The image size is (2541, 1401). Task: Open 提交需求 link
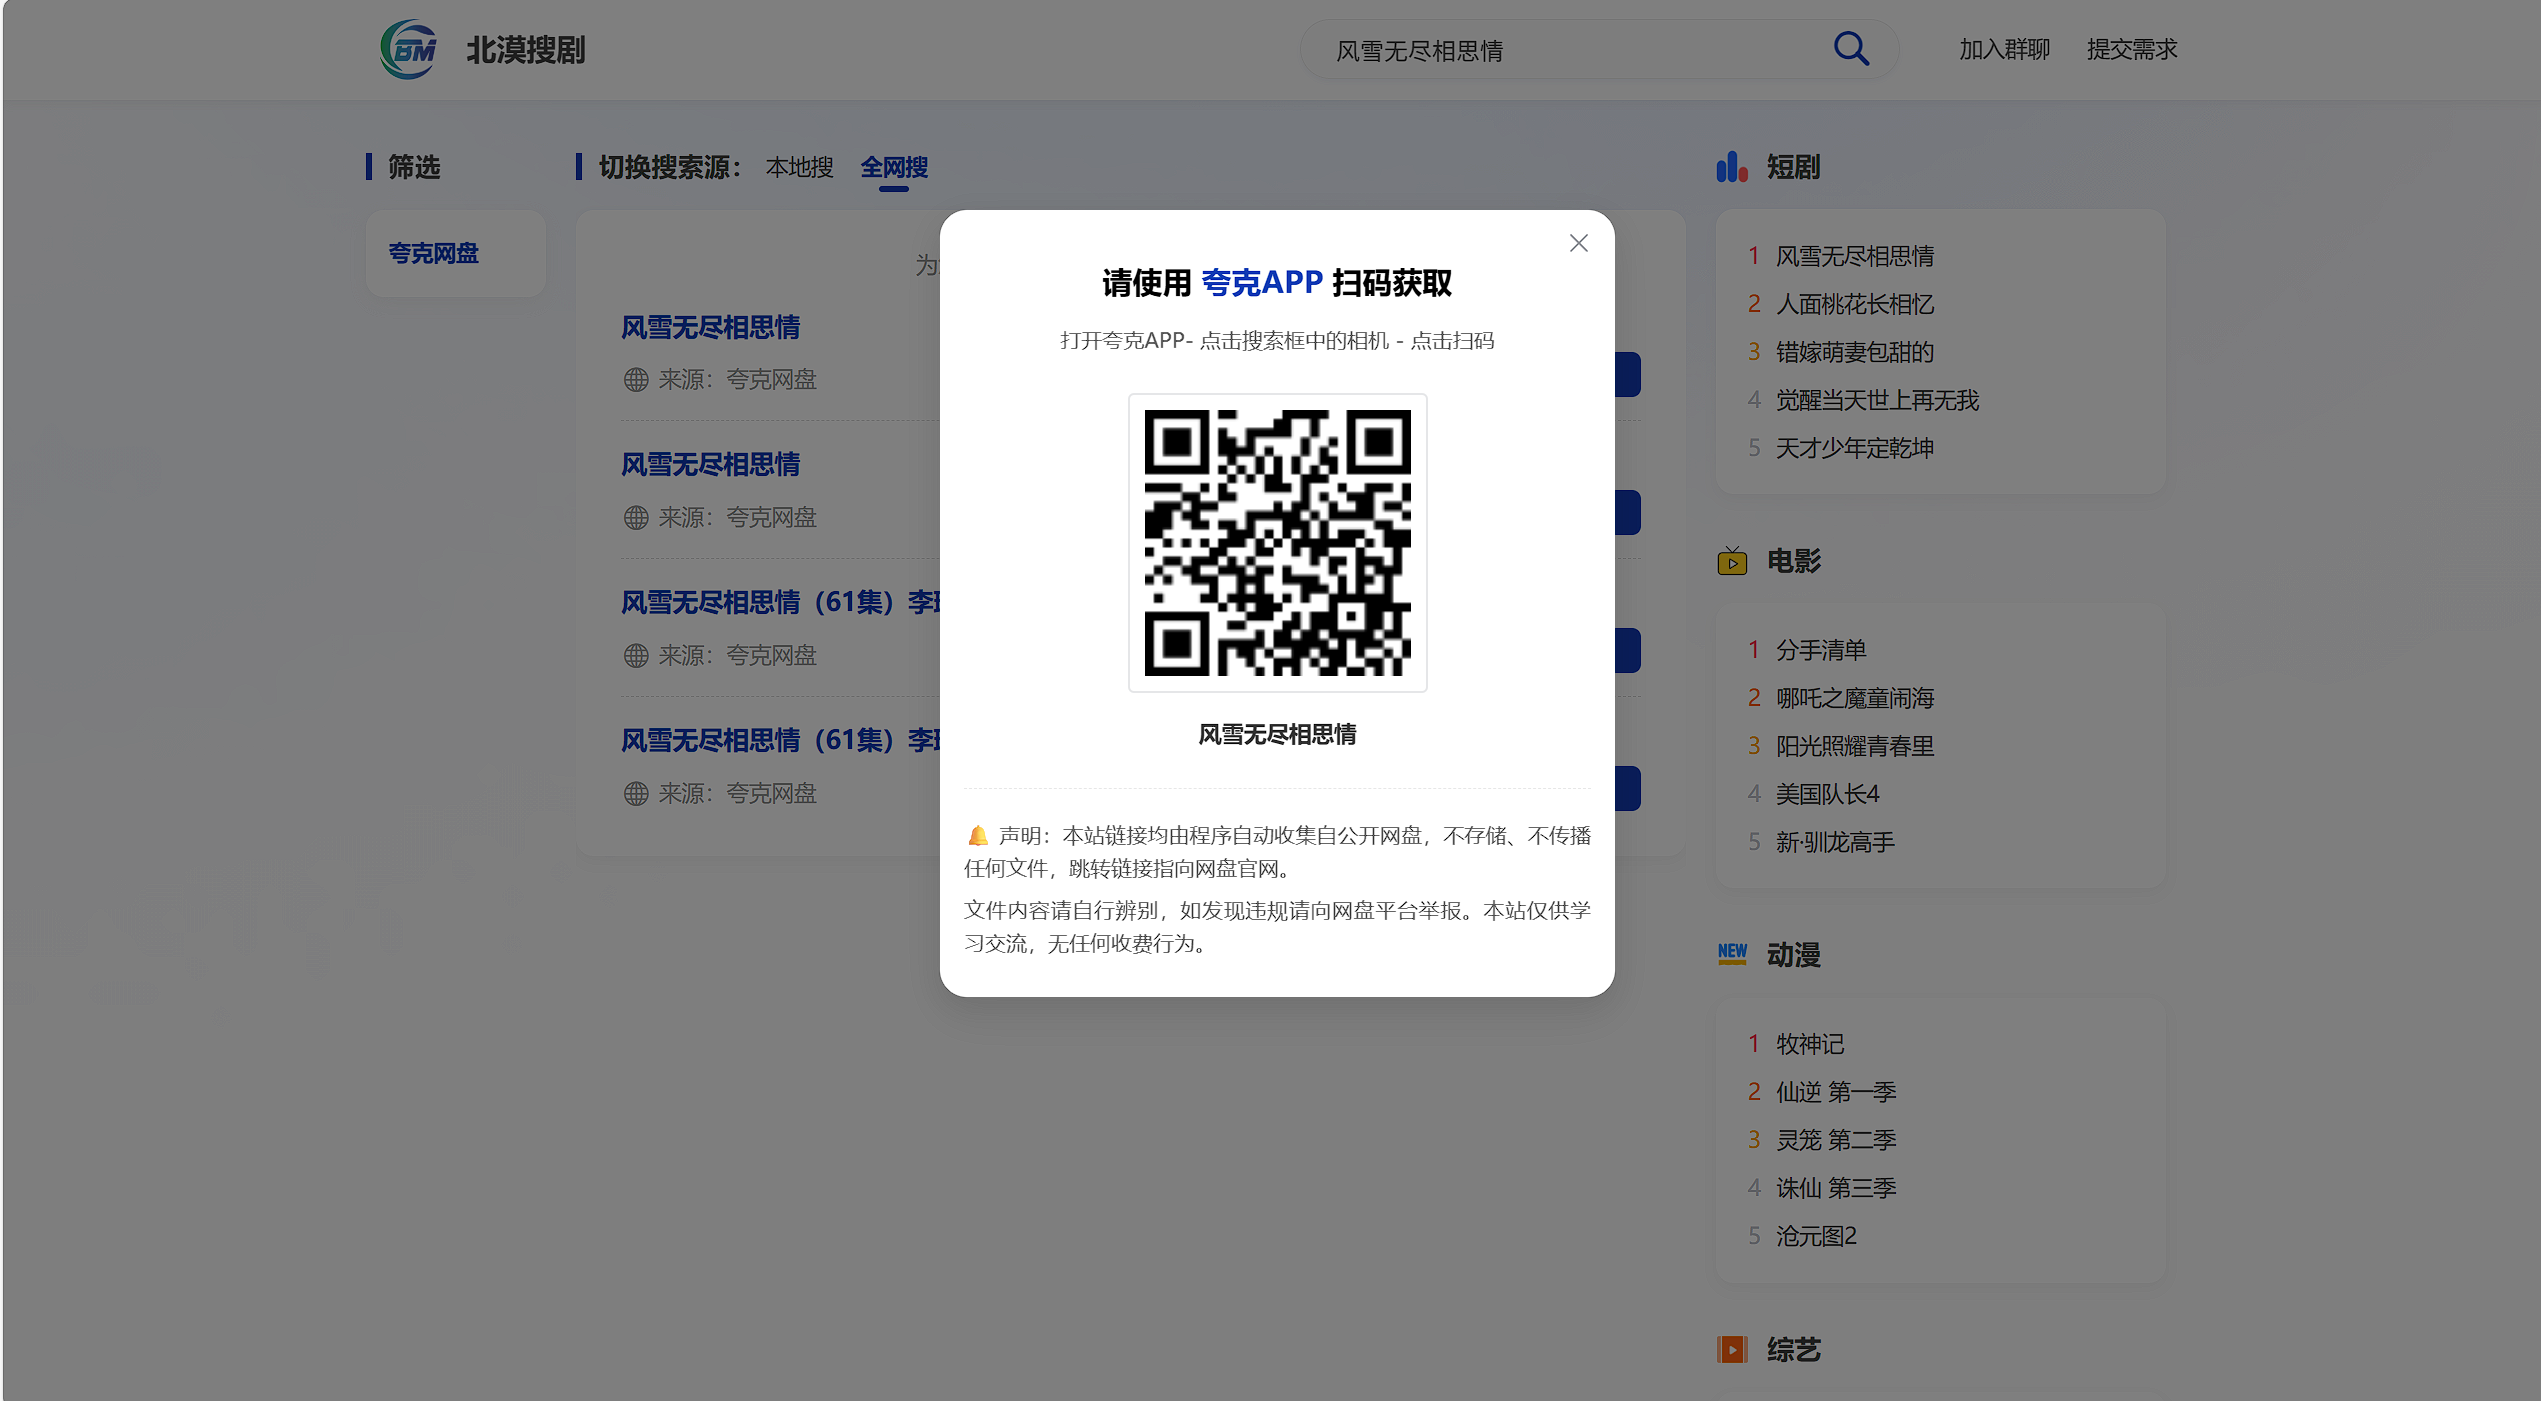(2132, 49)
